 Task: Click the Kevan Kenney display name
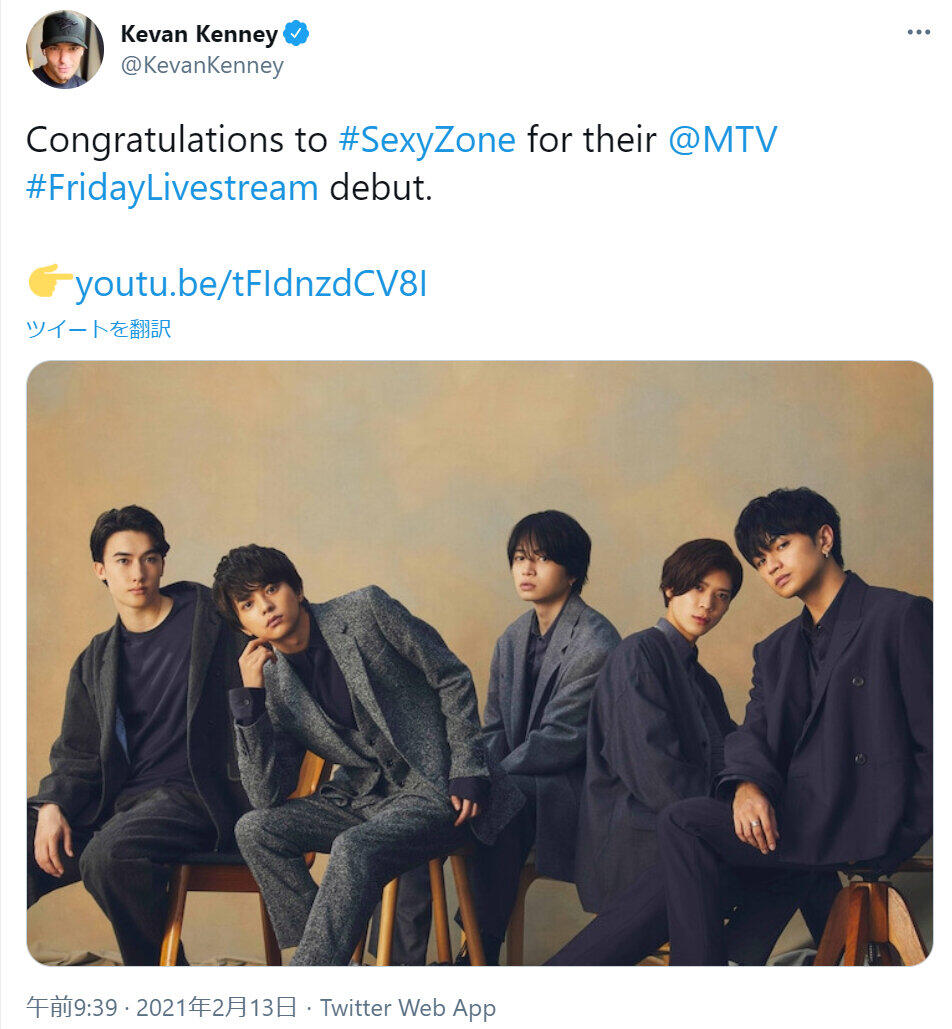click(x=199, y=34)
